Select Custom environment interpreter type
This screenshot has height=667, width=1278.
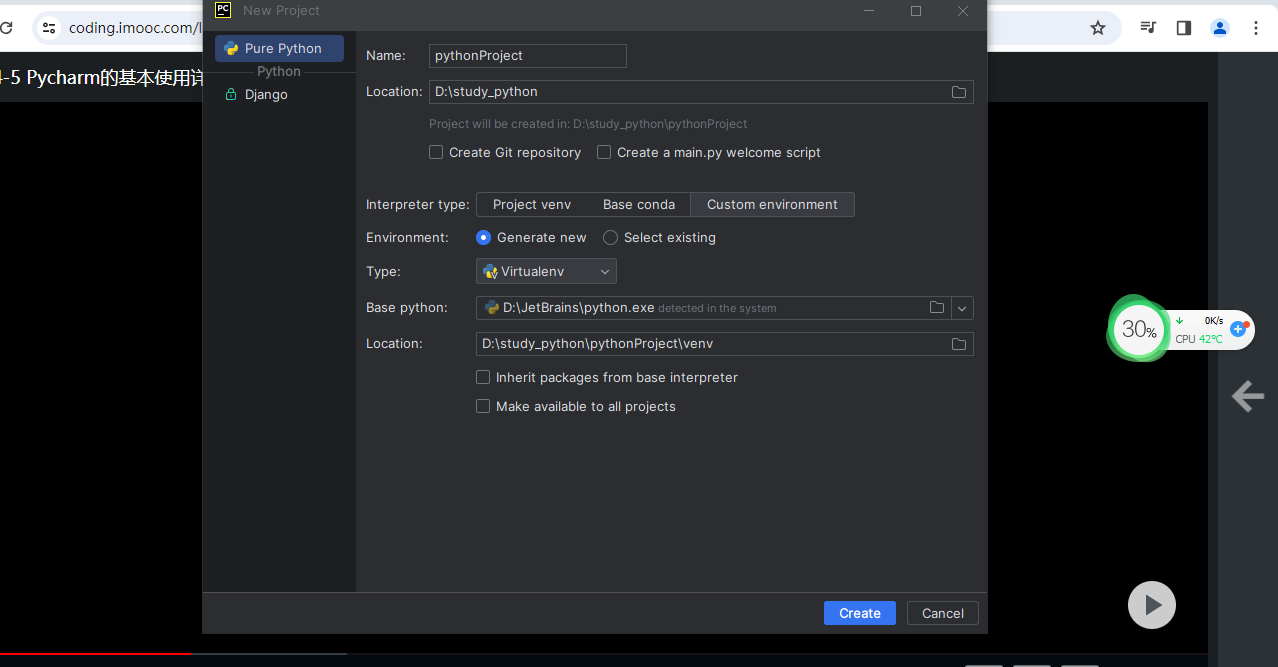pos(772,204)
